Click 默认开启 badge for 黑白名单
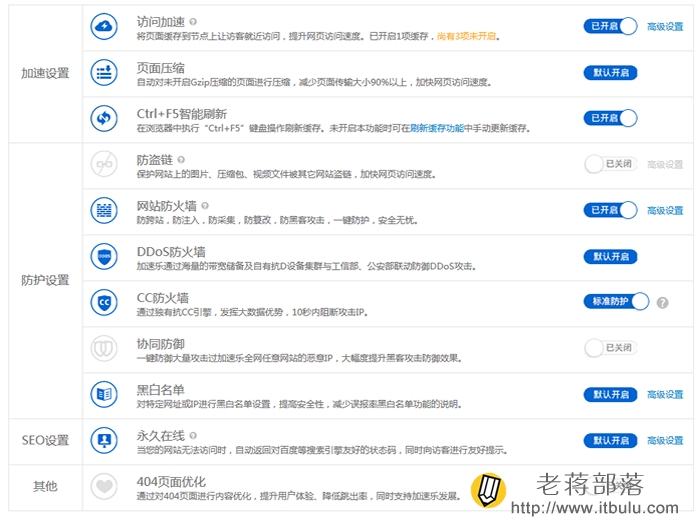 610,394
